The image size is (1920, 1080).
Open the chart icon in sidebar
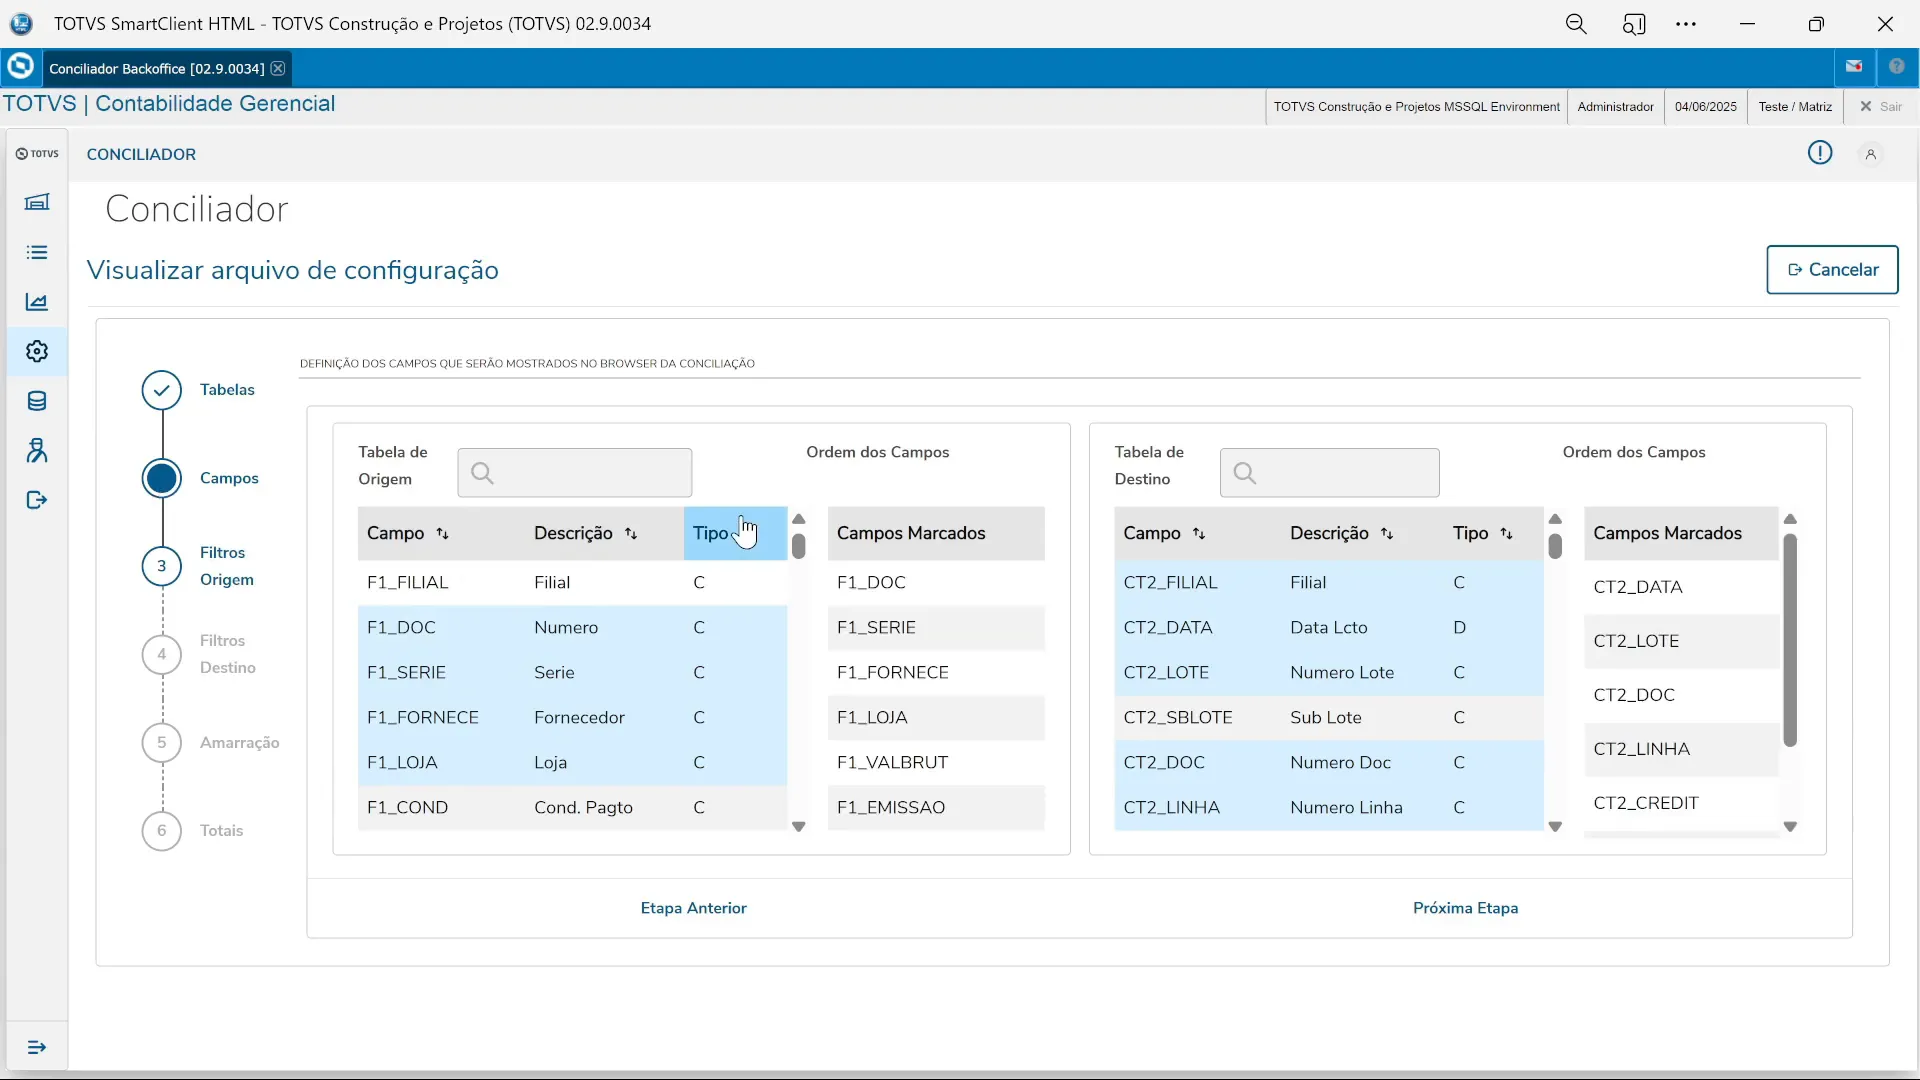tap(37, 302)
